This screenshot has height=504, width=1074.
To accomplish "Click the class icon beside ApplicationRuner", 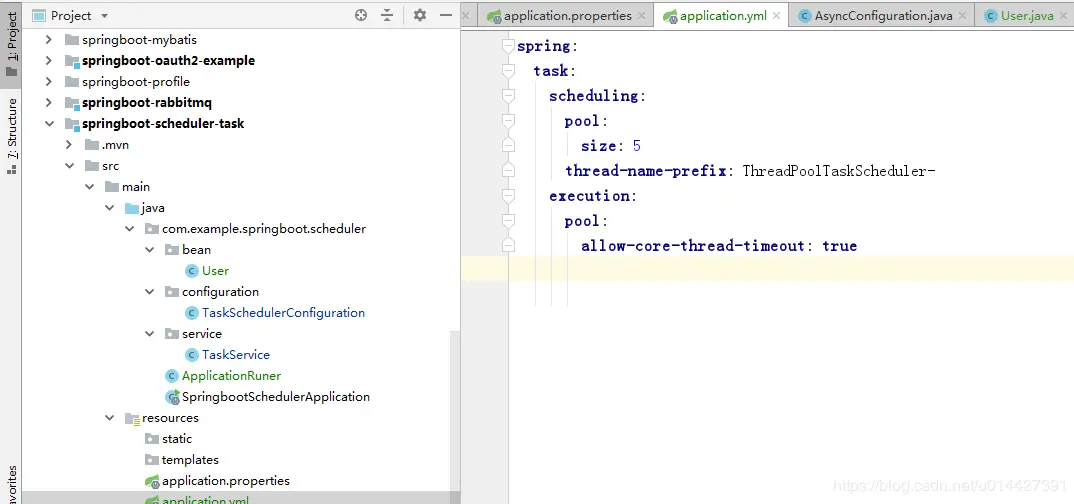I will pyautogui.click(x=172, y=376).
